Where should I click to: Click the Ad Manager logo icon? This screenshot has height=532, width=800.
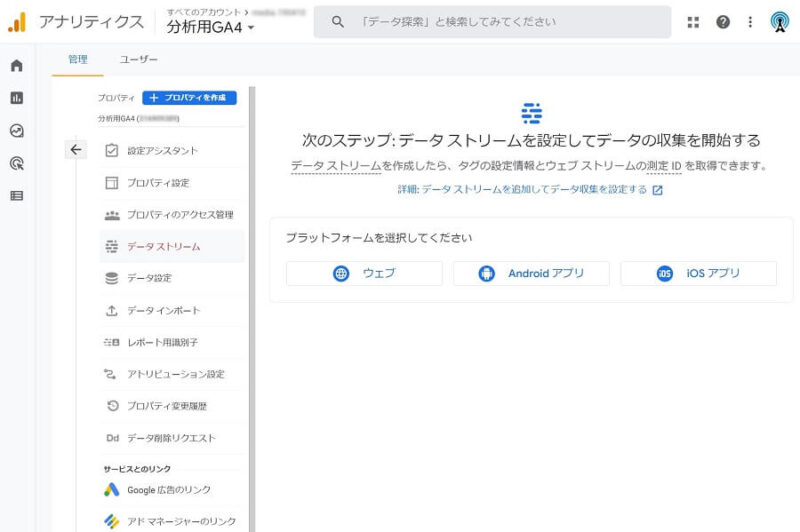pos(112,521)
